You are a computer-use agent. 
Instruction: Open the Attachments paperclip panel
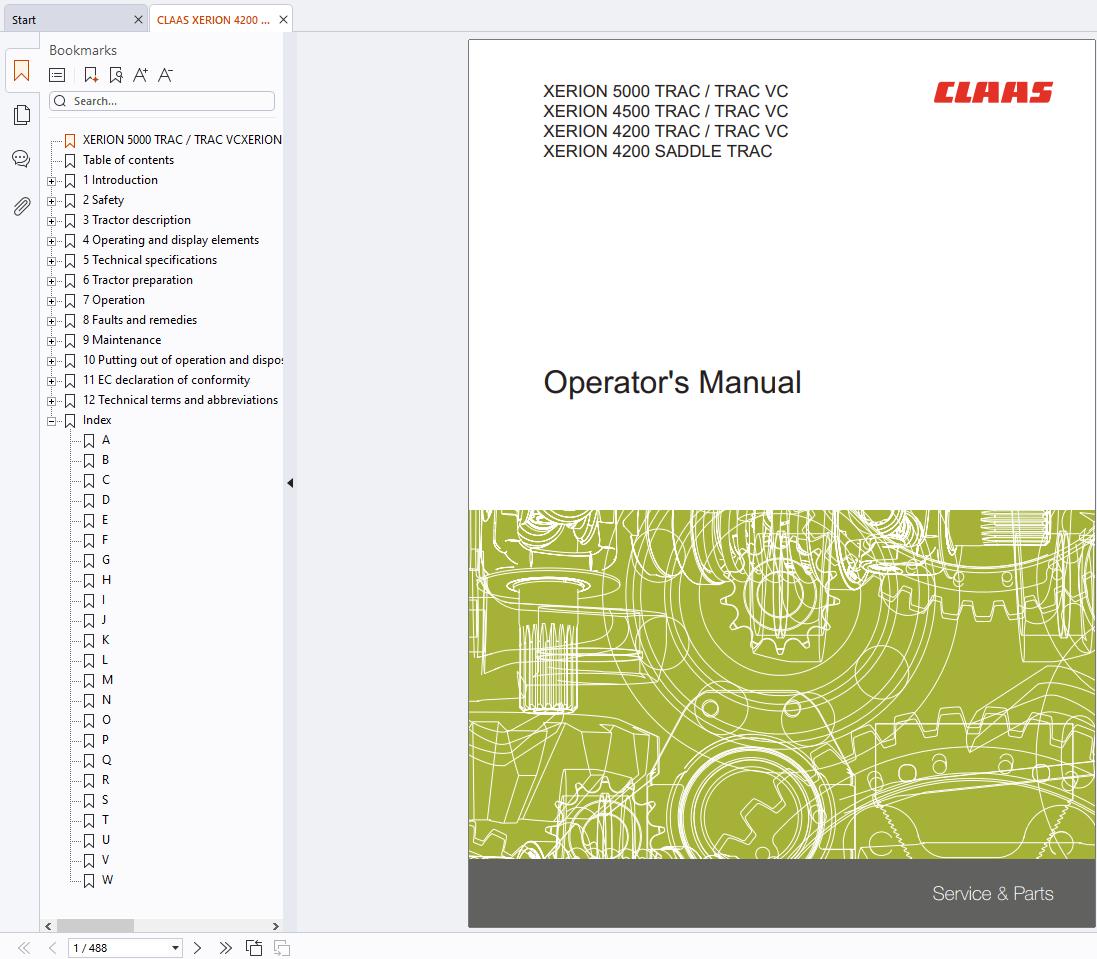pyautogui.click(x=21, y=206)
